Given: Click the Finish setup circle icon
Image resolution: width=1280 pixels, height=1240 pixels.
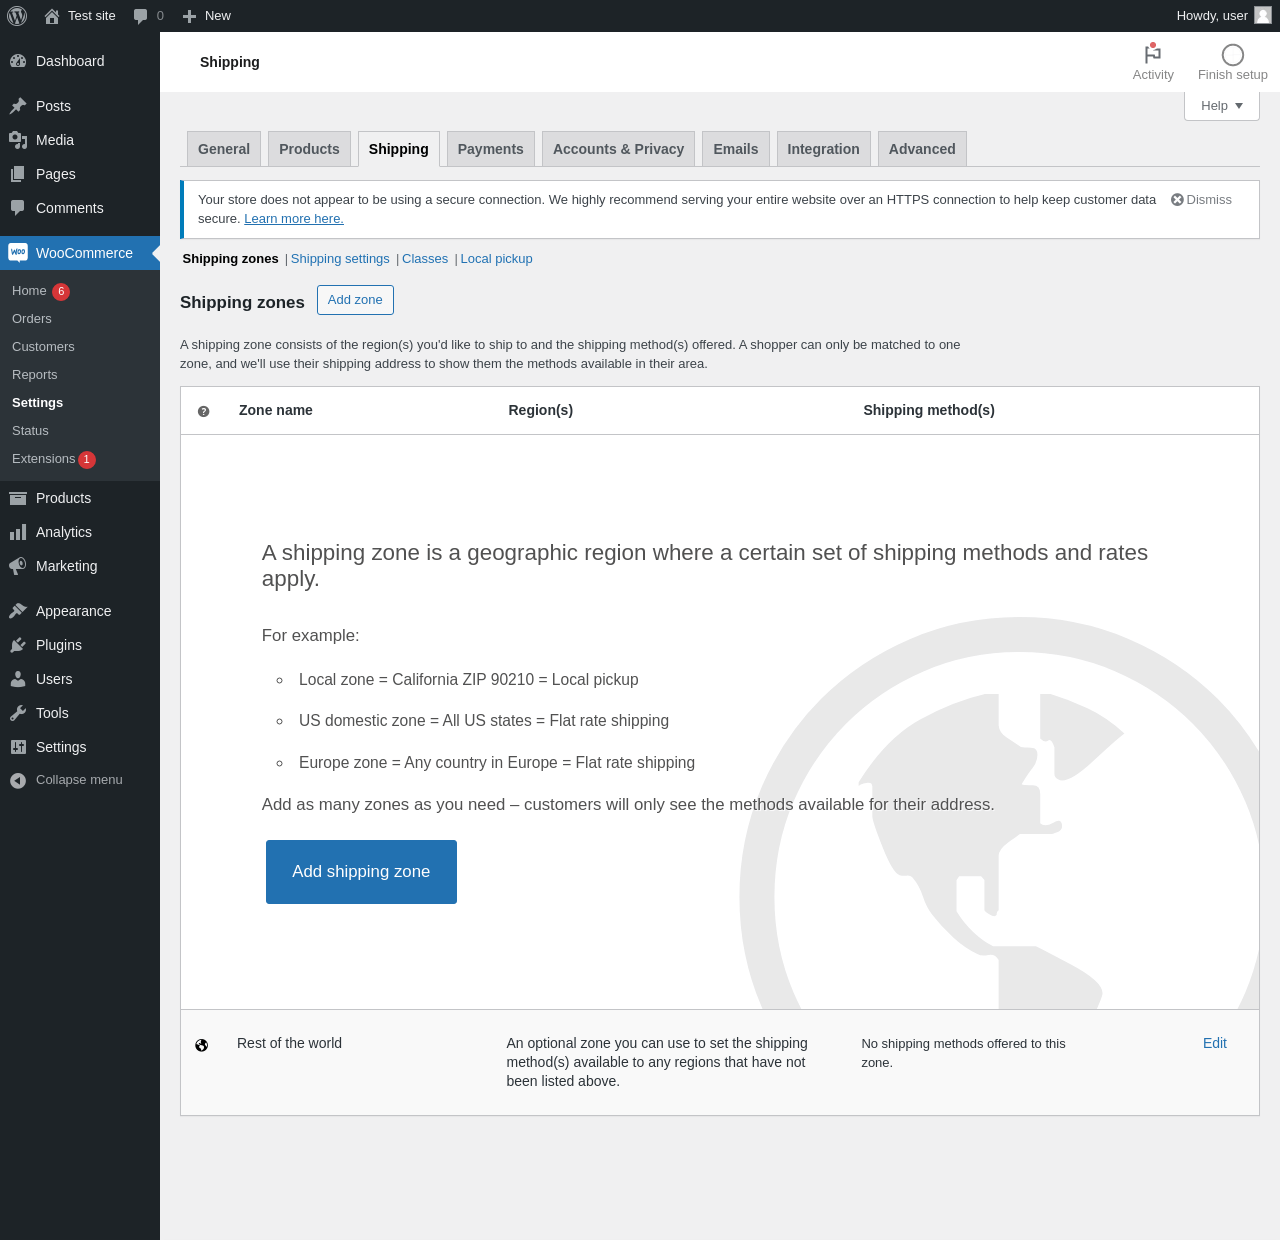Looking at the screenshot, I should coord(1233,55).
